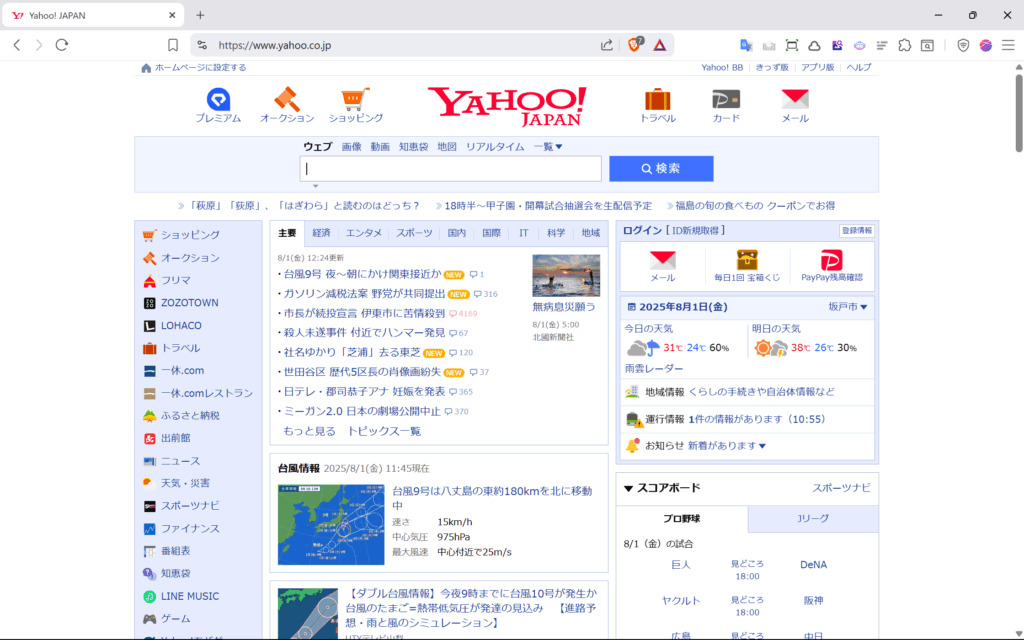Expand search options arrow below search box
The height and width of the screenshot is (640, 1024).
315,186
